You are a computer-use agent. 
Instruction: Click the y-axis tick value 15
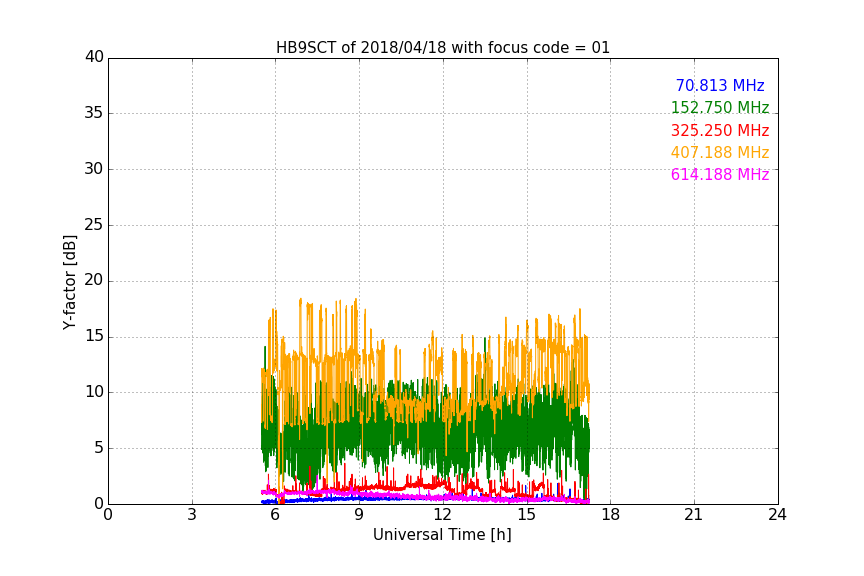pos(94,336)
